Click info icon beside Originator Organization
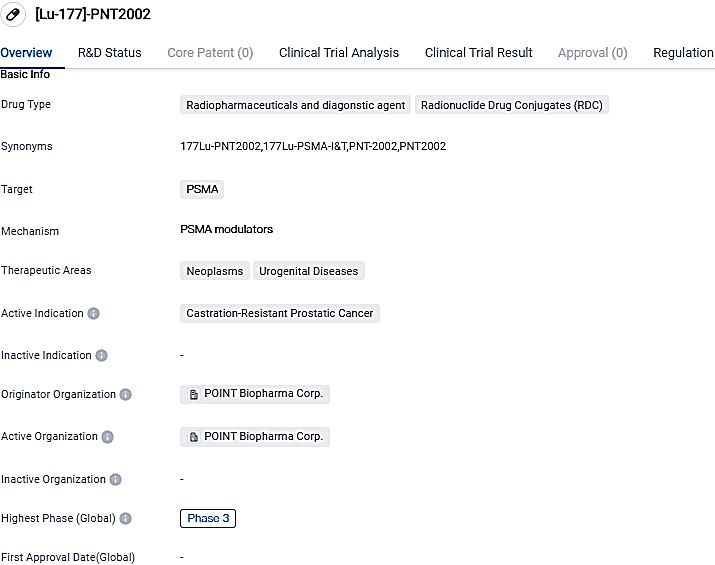715x565 pixels. click(x=126, y=395)
